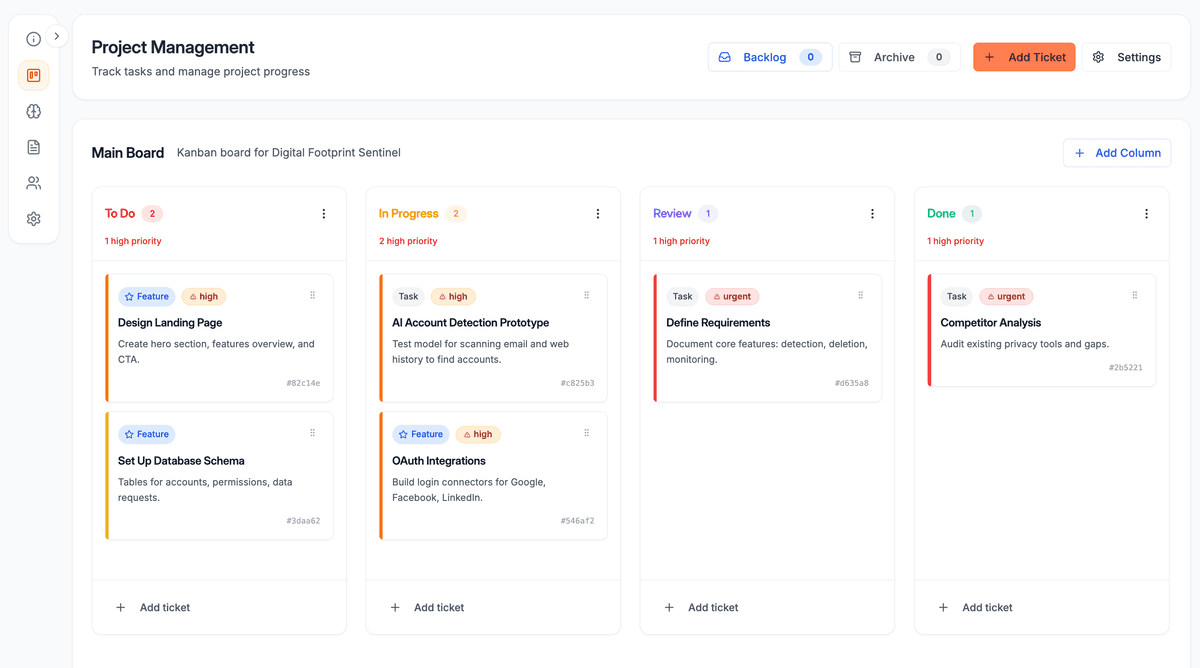Open the documents sidebar icon
1200x668 pixels.
33,146
